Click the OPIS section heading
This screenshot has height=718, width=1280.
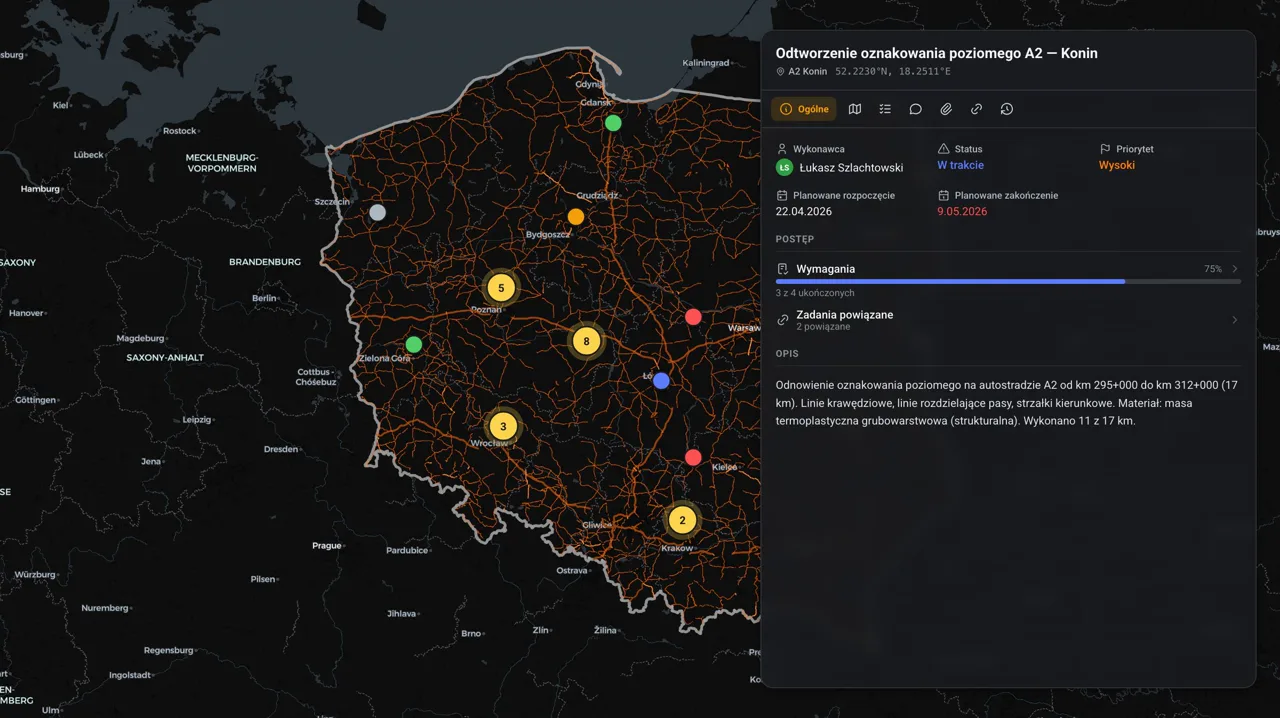(x=787, y=353)
